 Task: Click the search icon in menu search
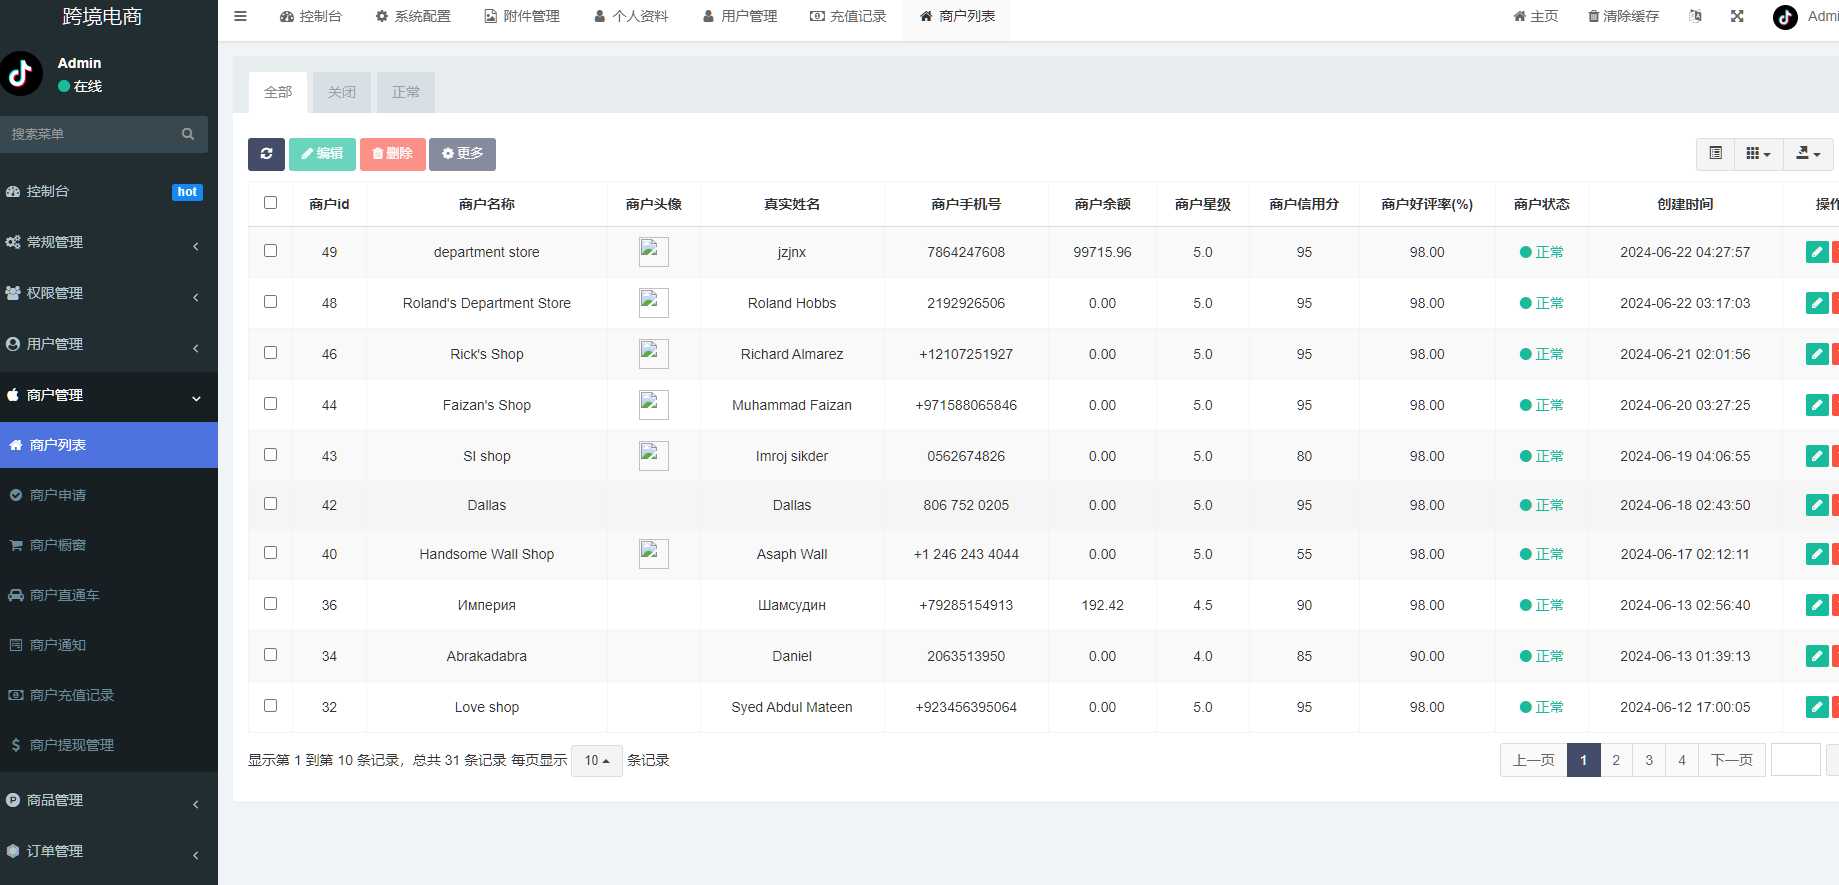pos(188,134)
